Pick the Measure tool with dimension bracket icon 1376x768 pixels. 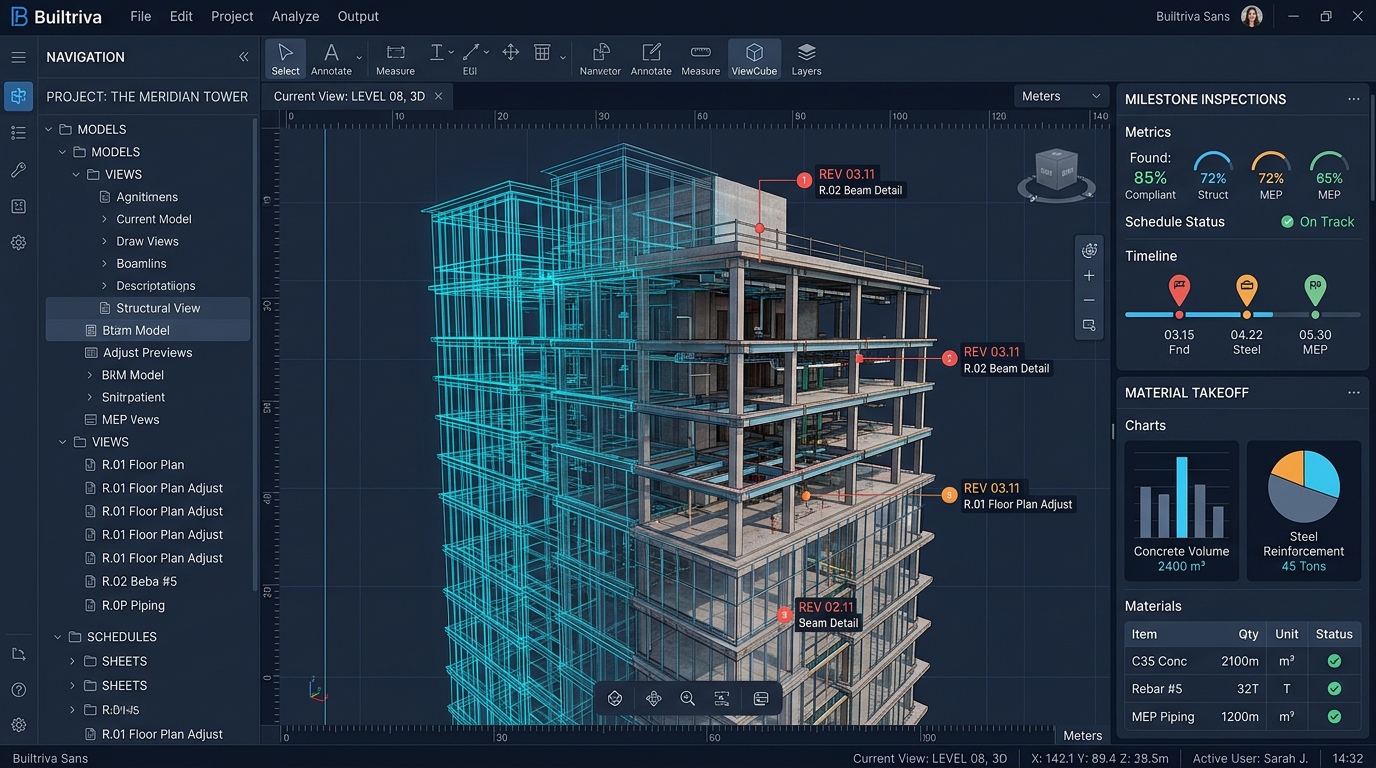[x=395, y=59]
